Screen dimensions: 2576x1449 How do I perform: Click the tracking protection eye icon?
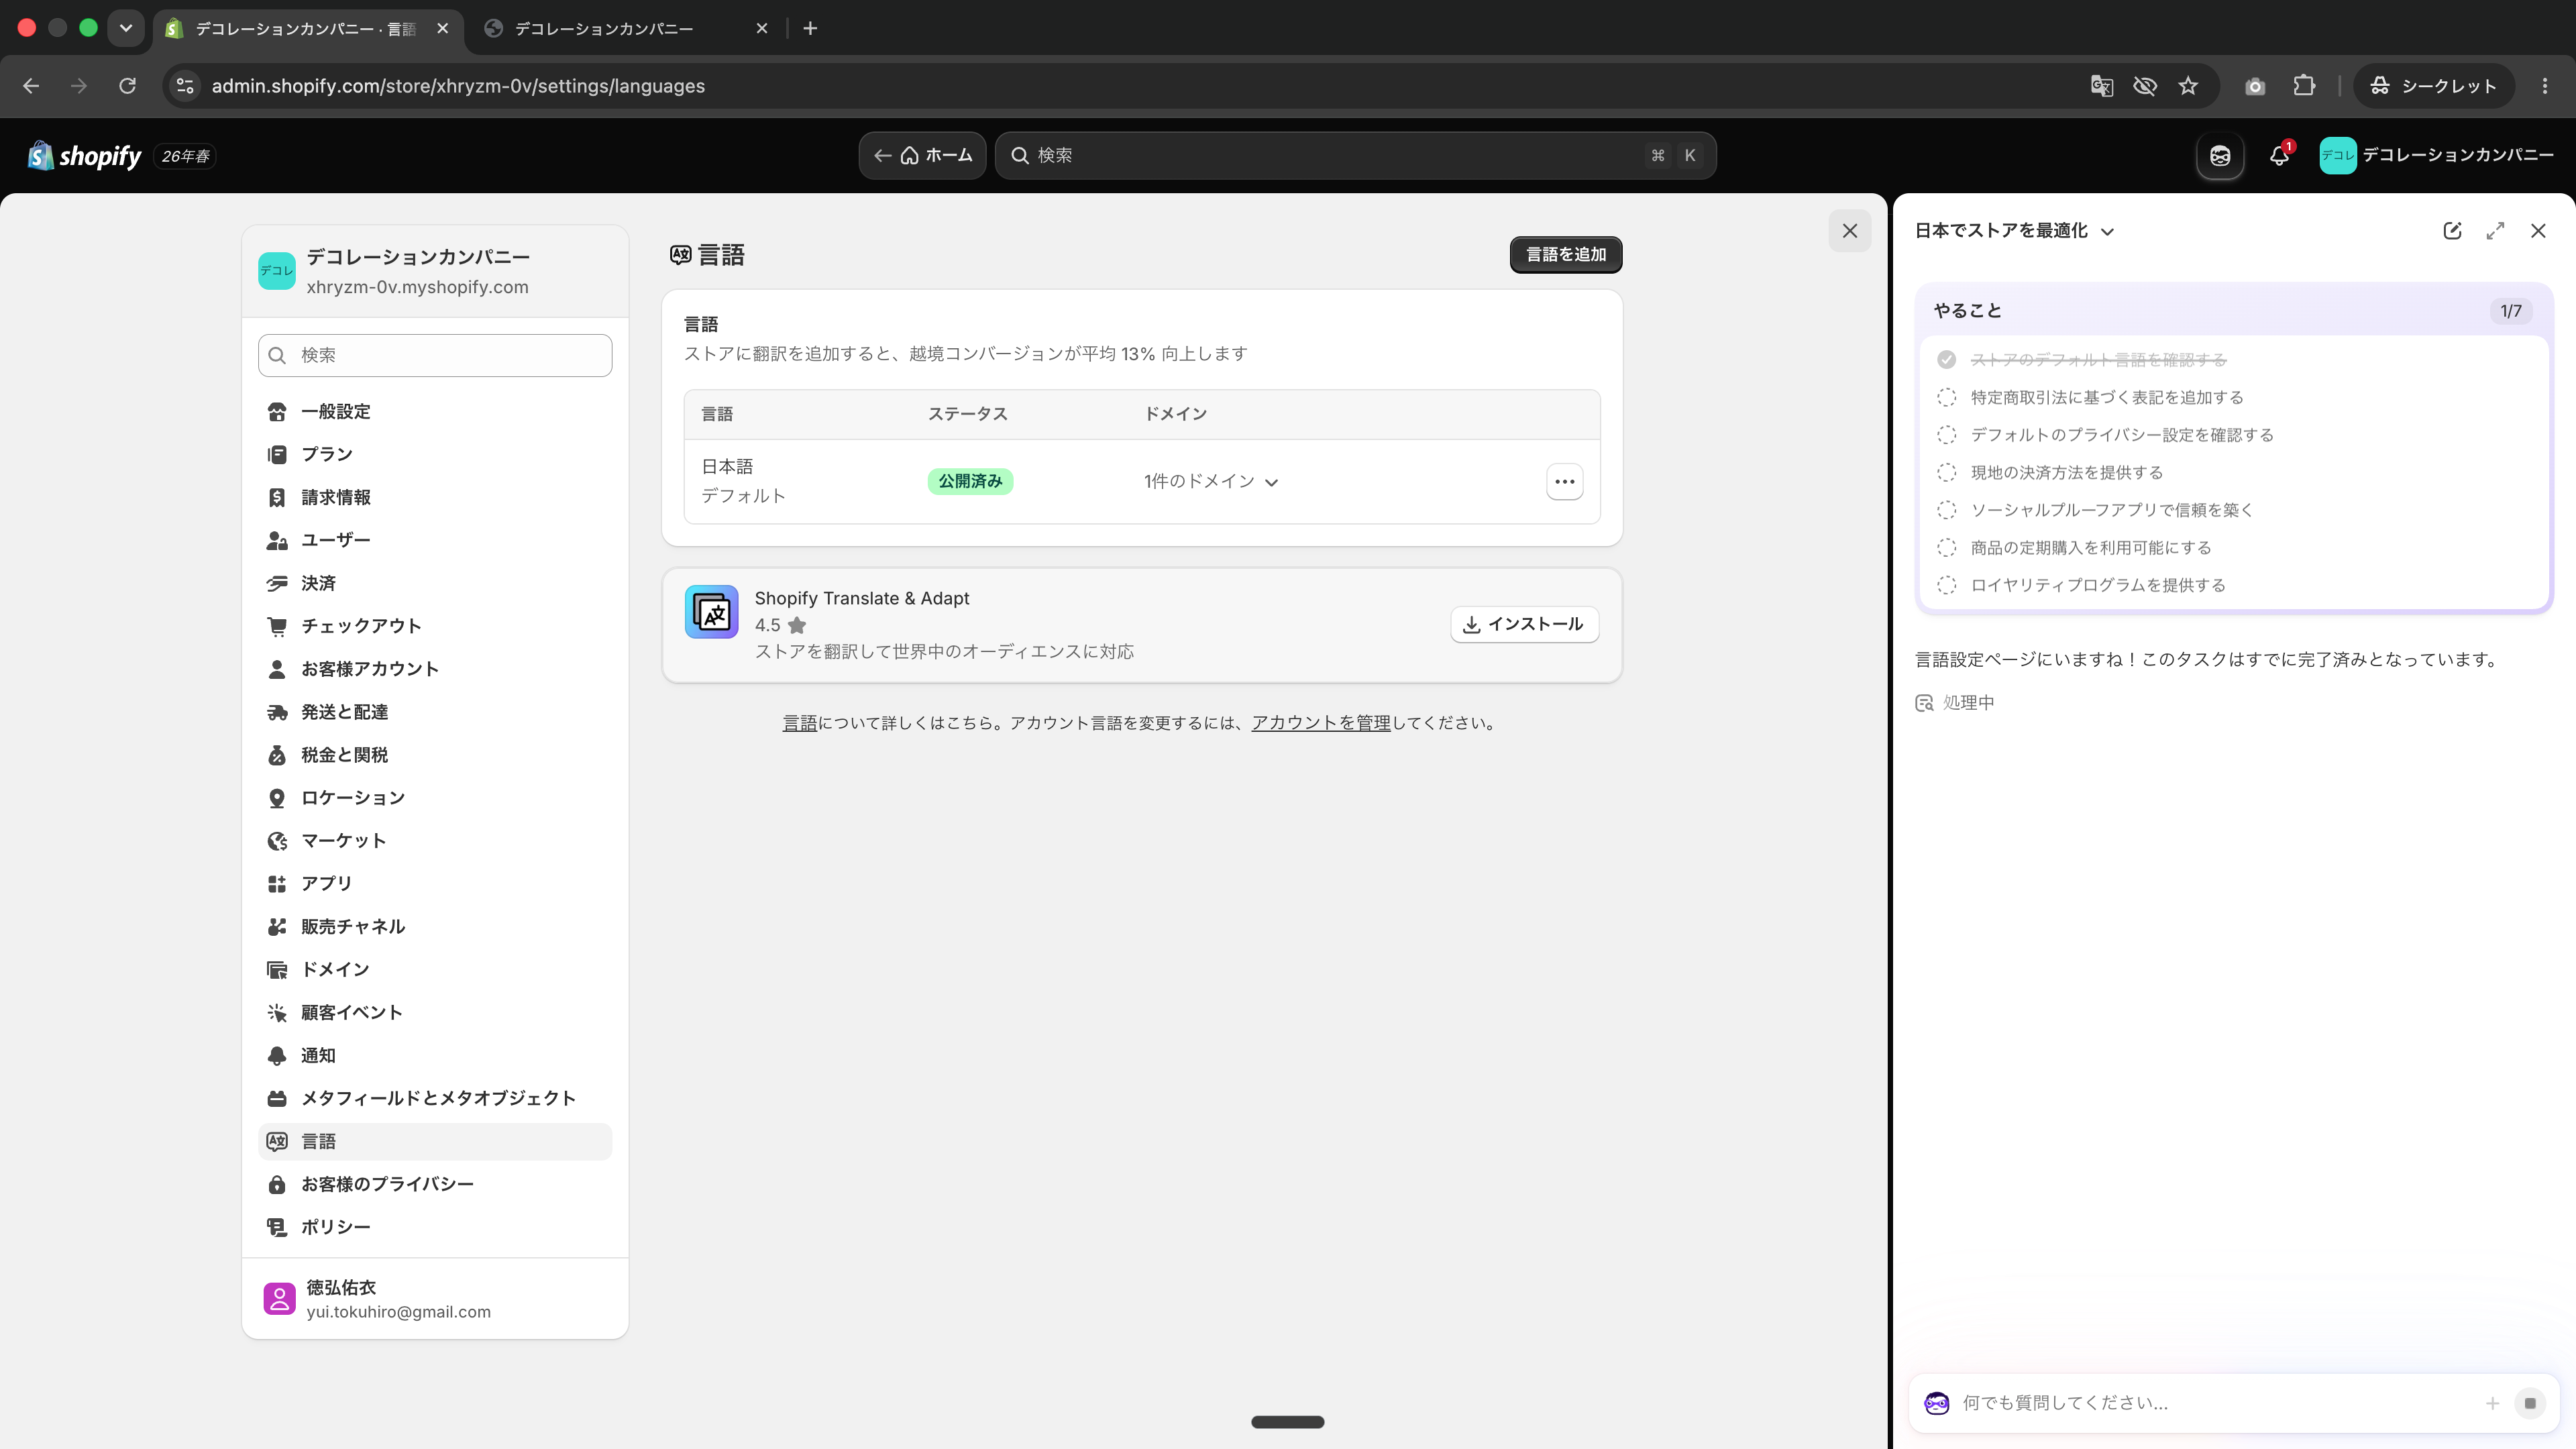click(2145, 86)
